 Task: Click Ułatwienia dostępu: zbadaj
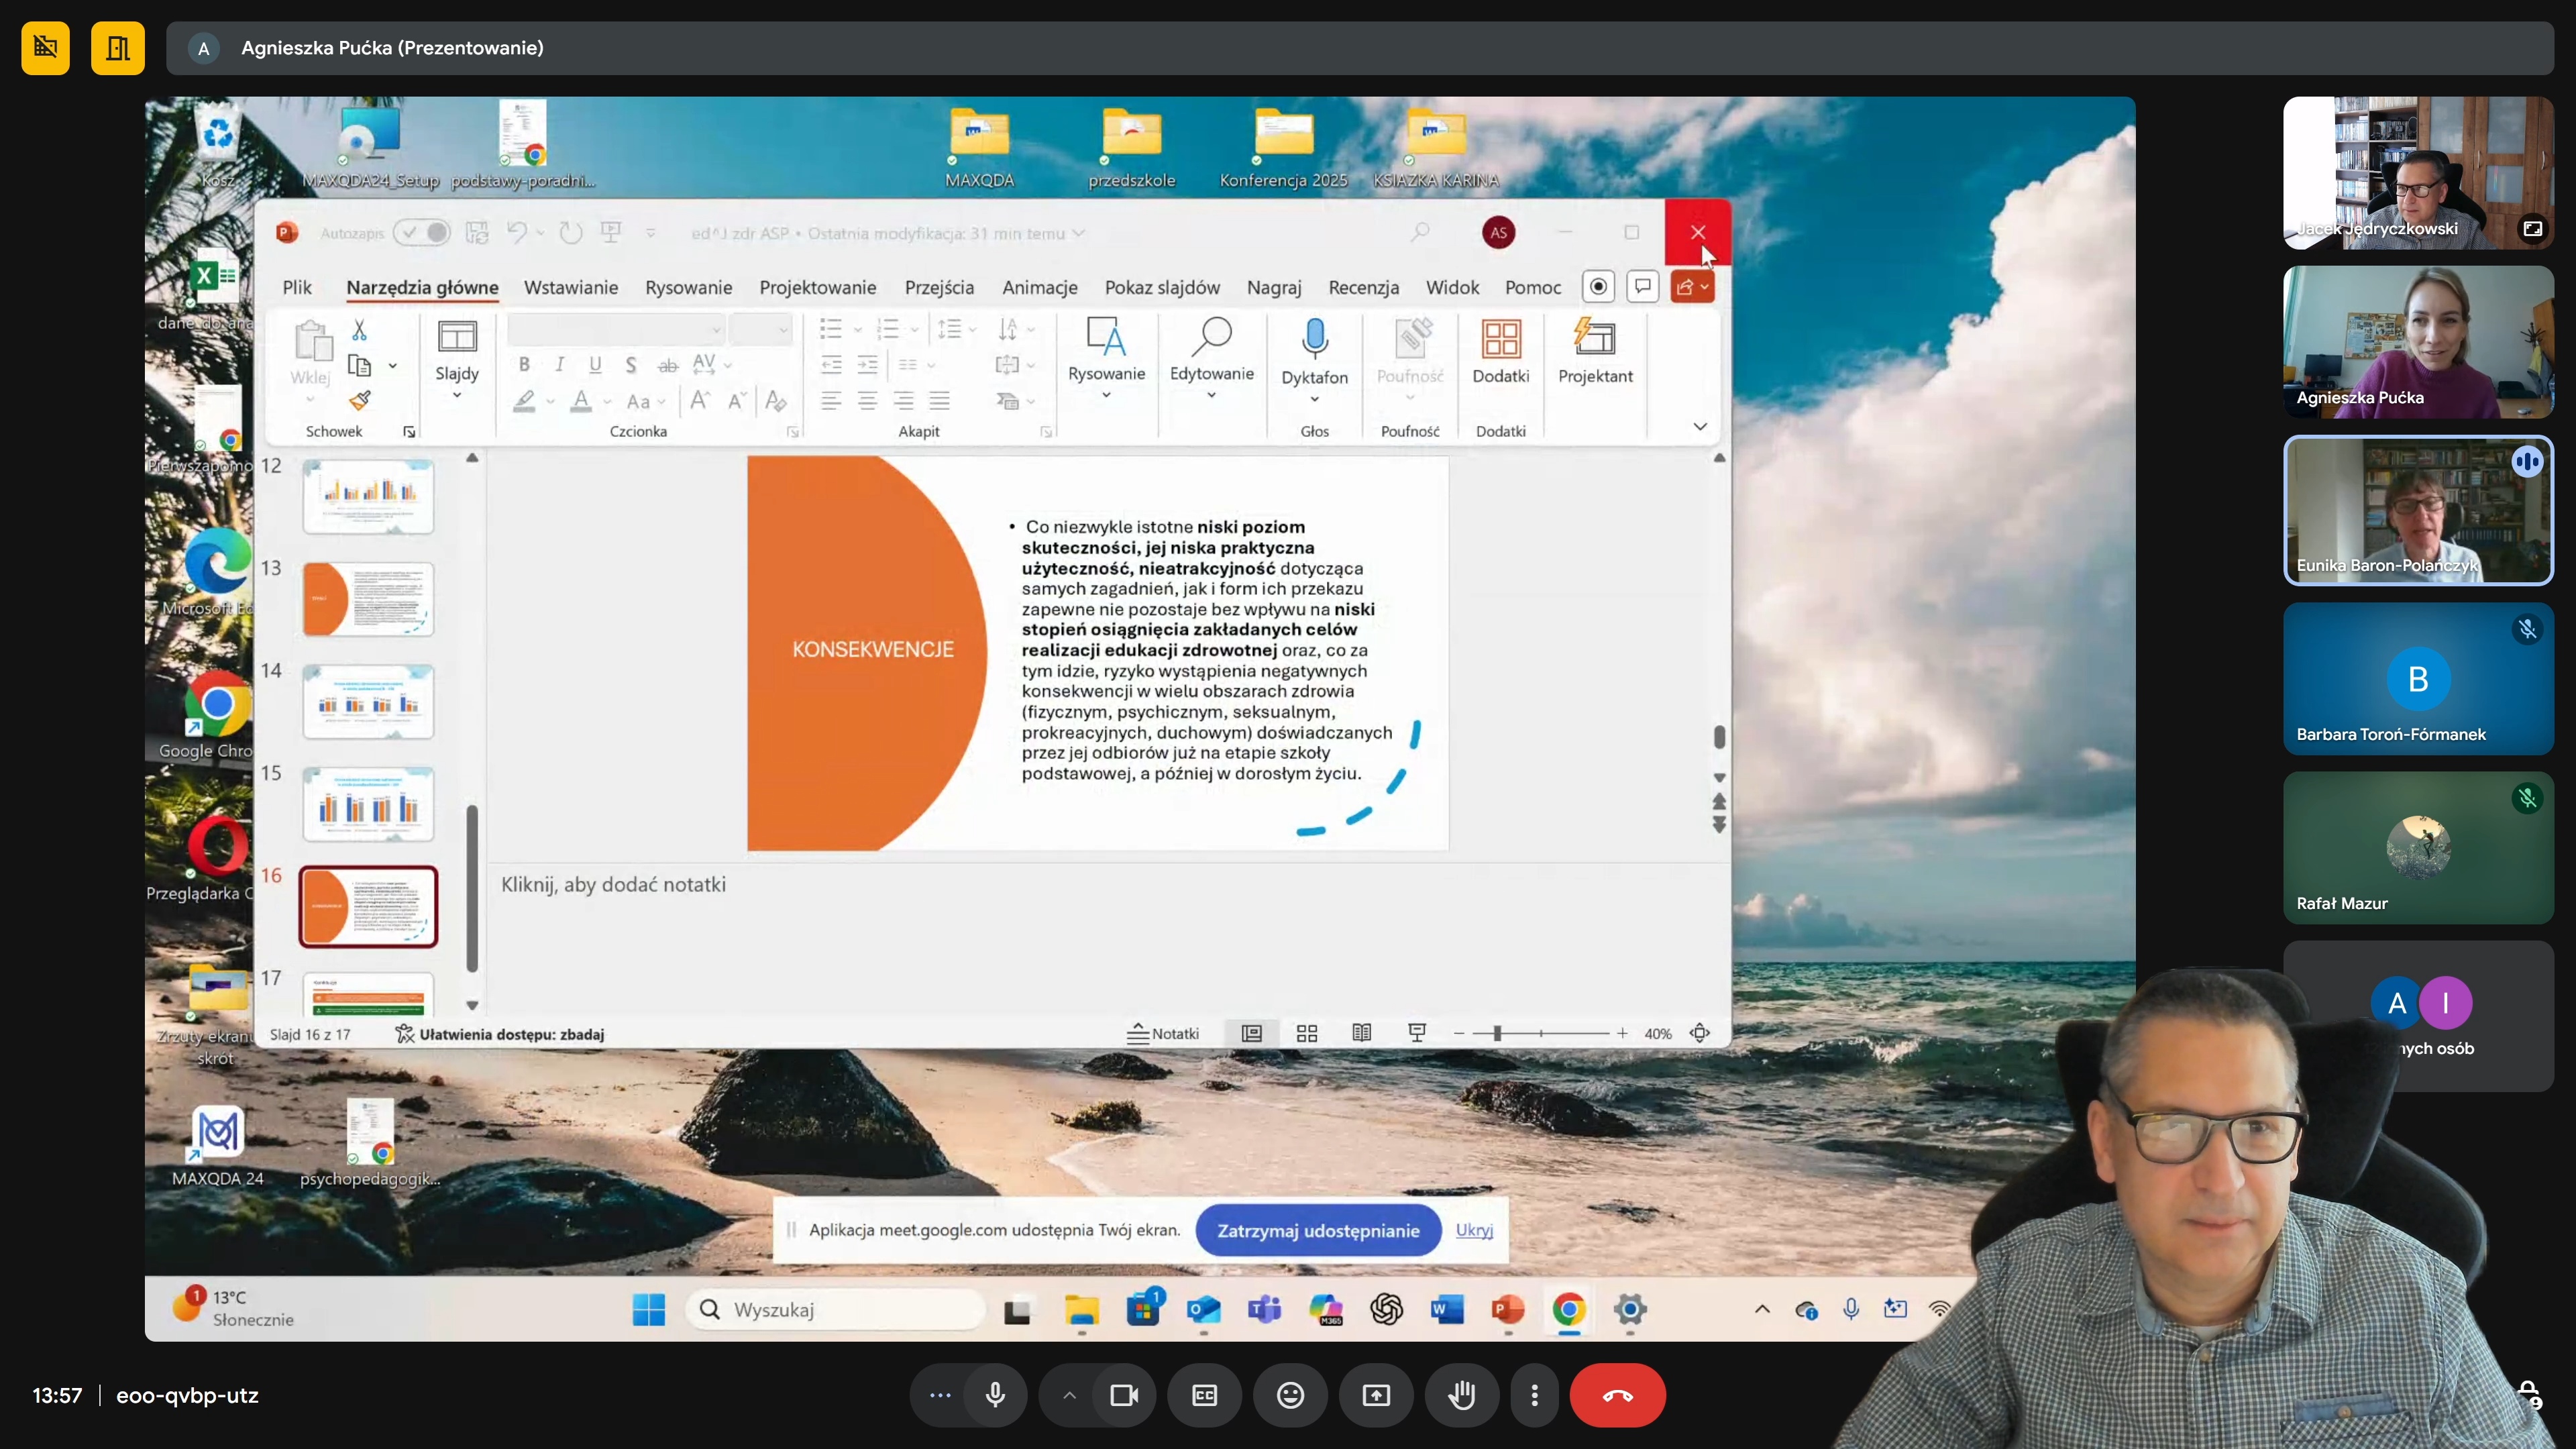[500, 1034]
